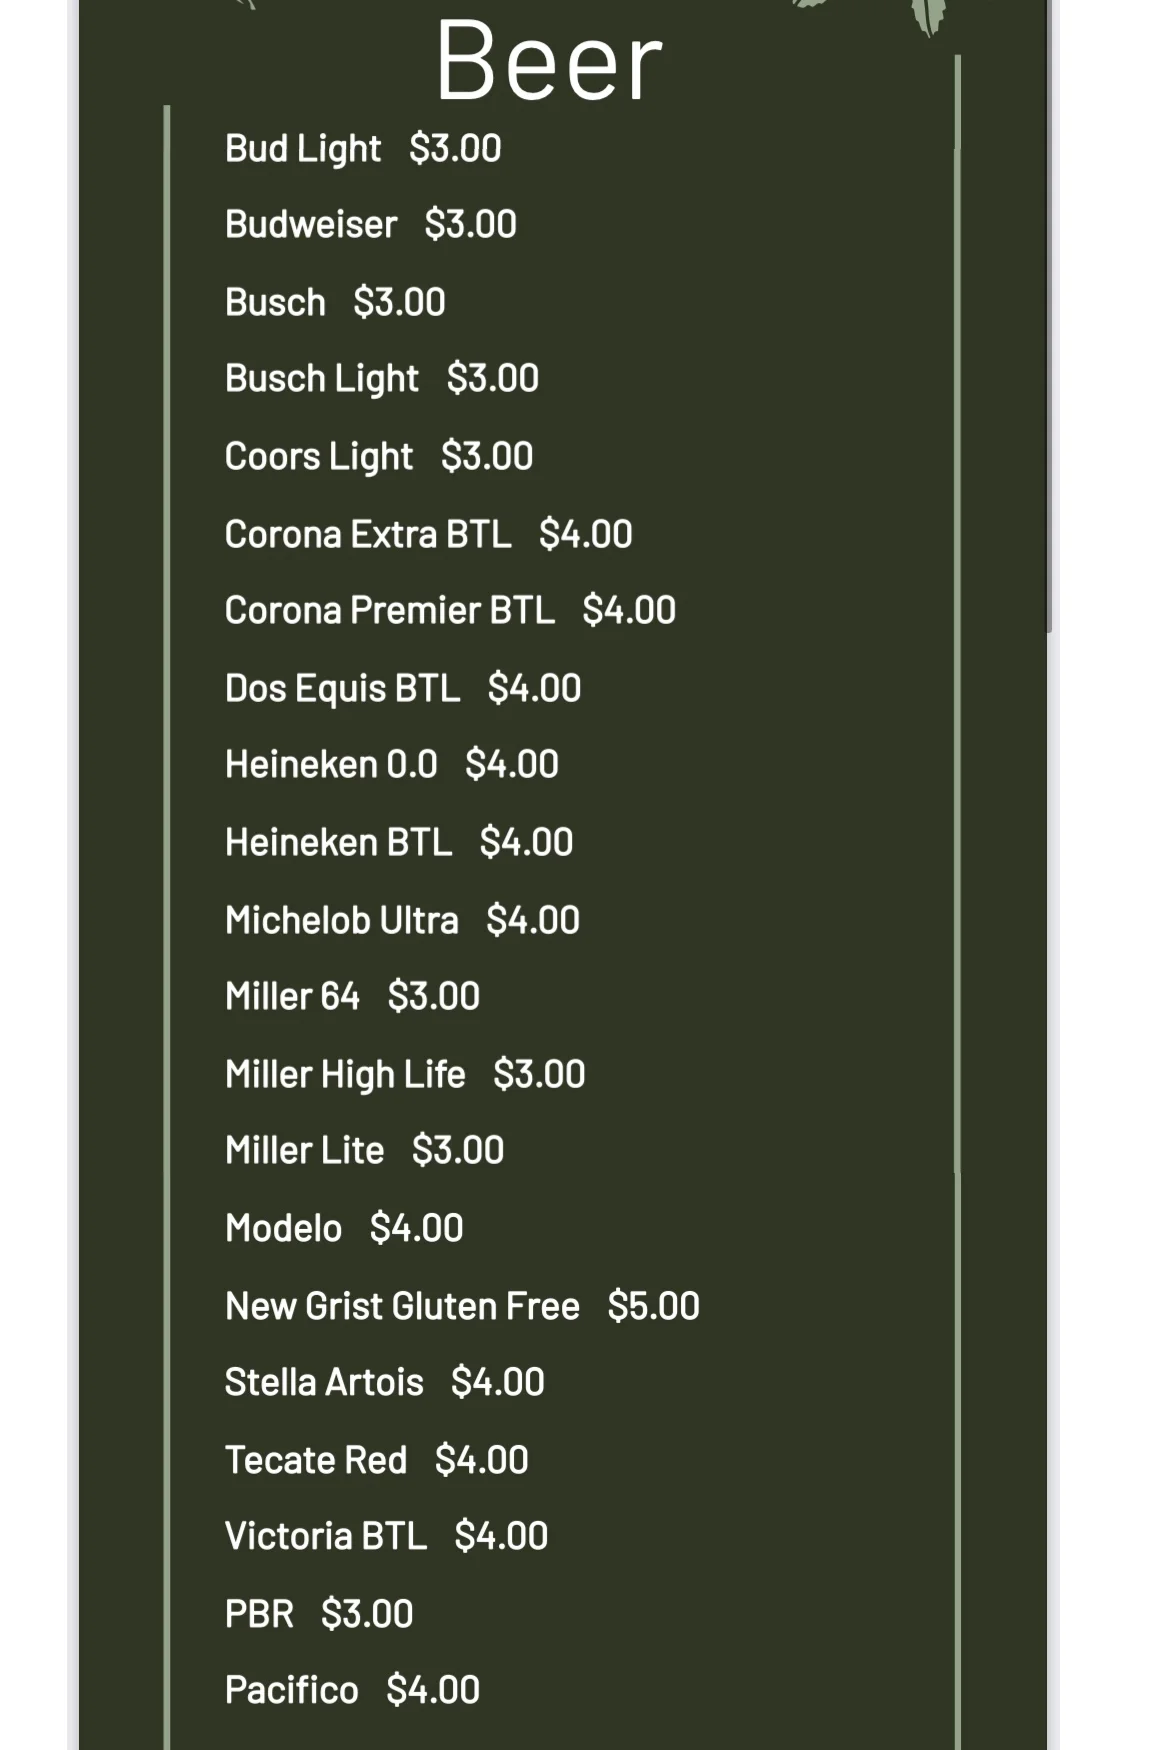
Task: Click Michelob Ultra $4.00
Action: (x=402, y=920)
